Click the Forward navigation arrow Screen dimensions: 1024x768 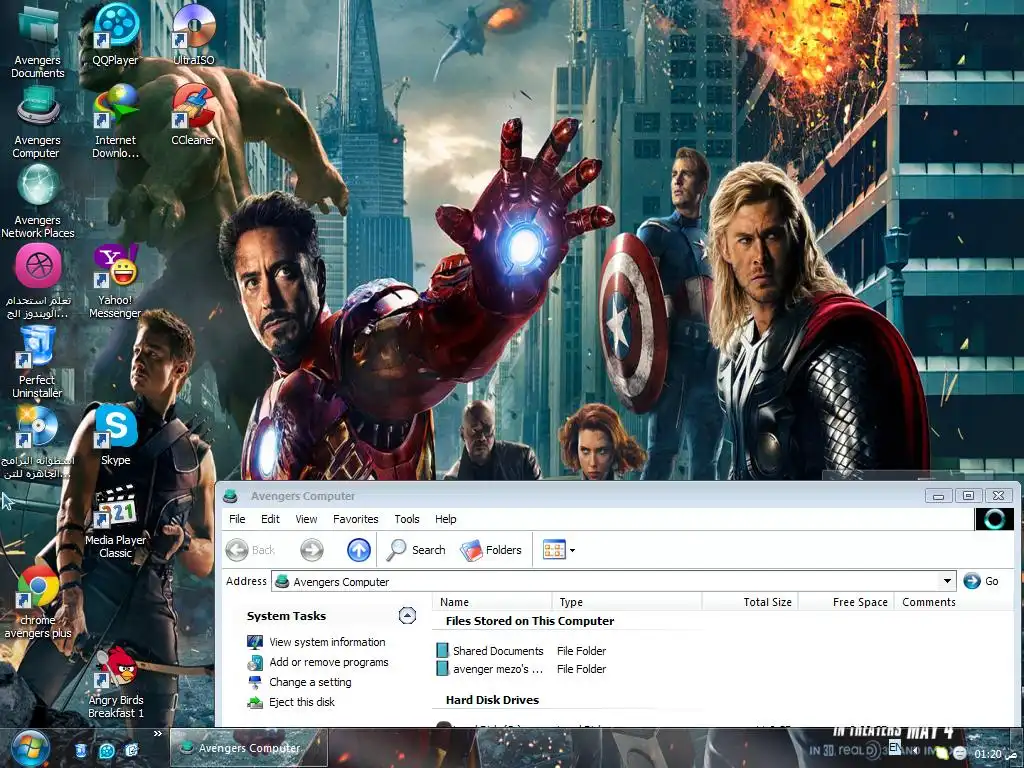pyautogui.click(x=312, y=550)
